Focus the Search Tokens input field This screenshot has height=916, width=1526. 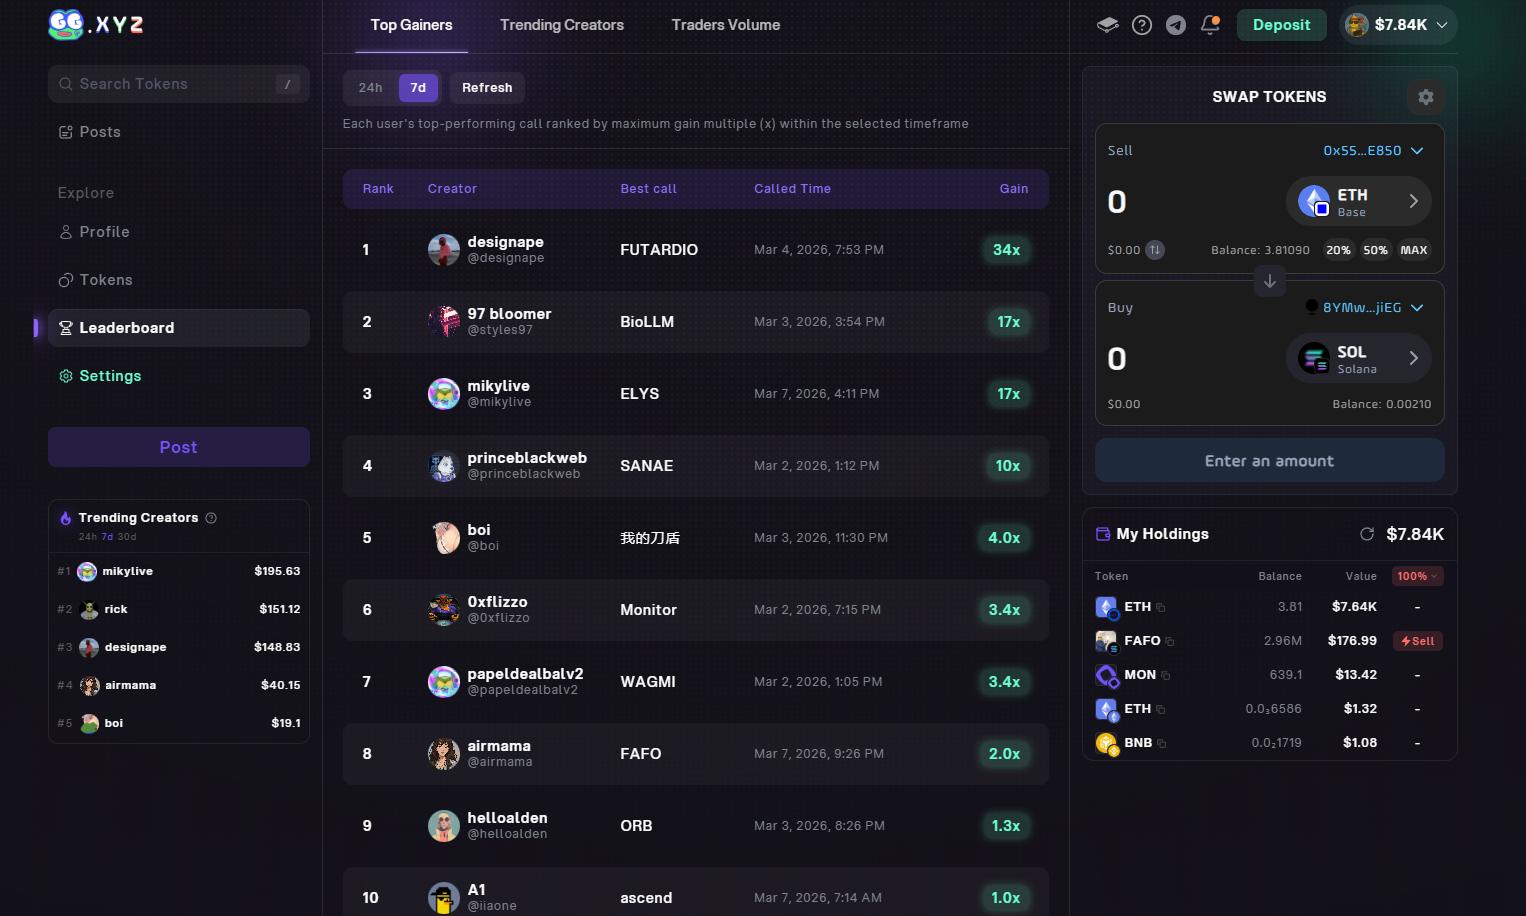tap(170, 84)
